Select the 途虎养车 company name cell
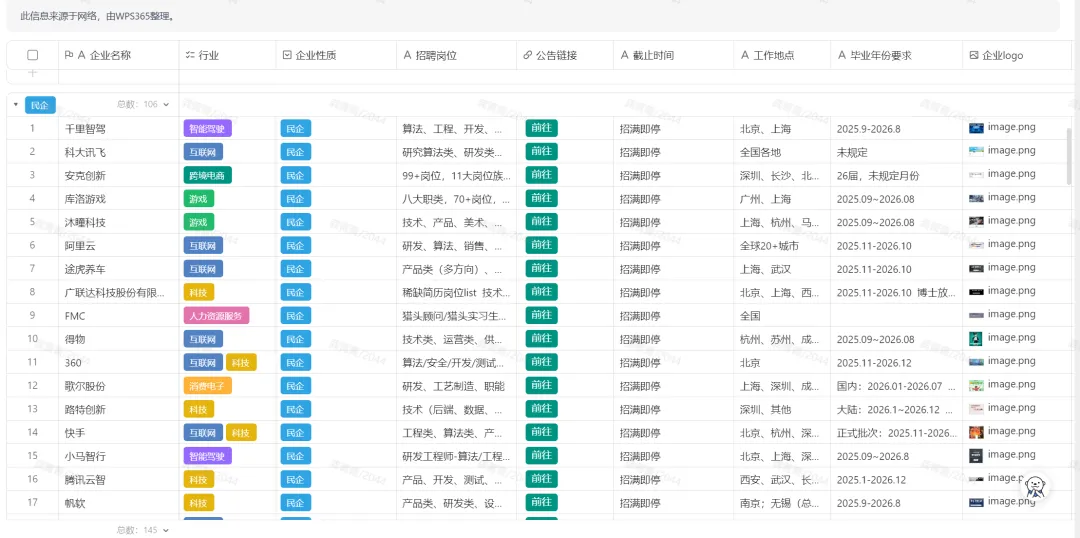 [x=118, y=269]
